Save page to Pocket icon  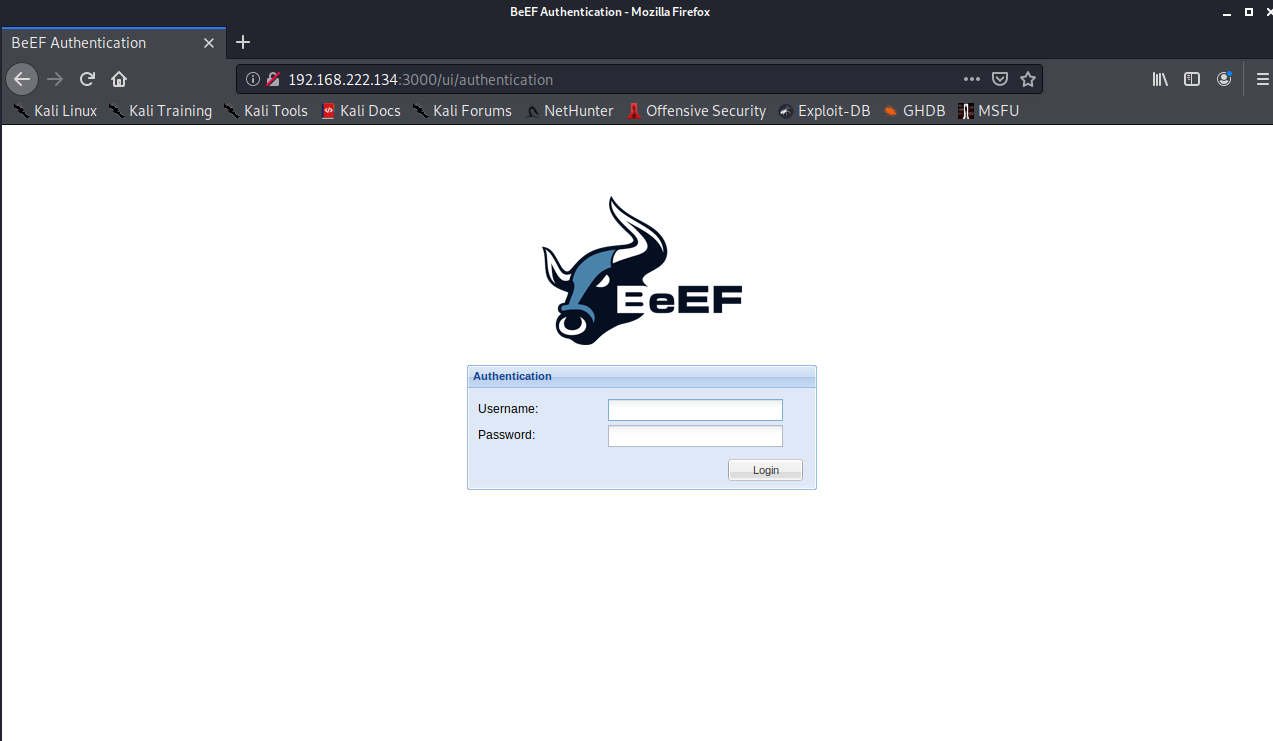(x=1000, y=79)
